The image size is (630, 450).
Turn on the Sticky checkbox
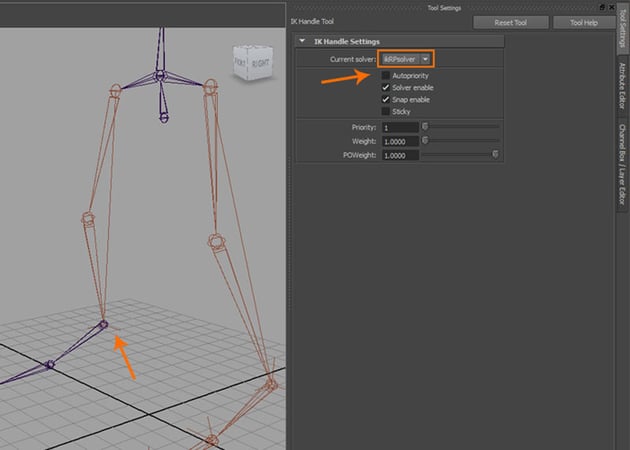point(386,112)
